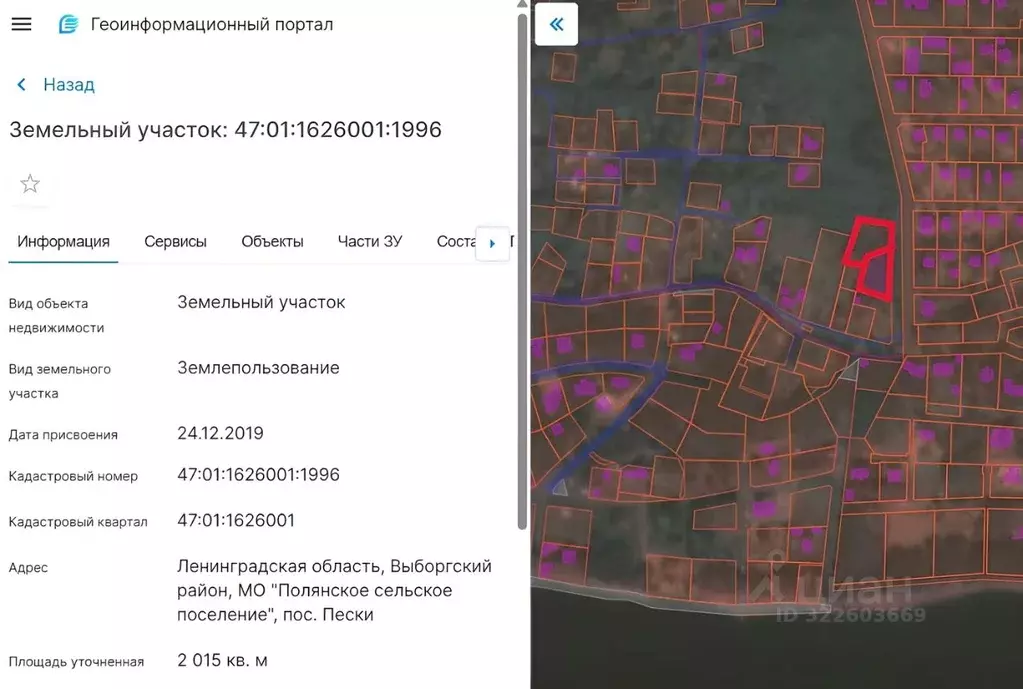Select the Объекты tab

click(x=272, y=241)
